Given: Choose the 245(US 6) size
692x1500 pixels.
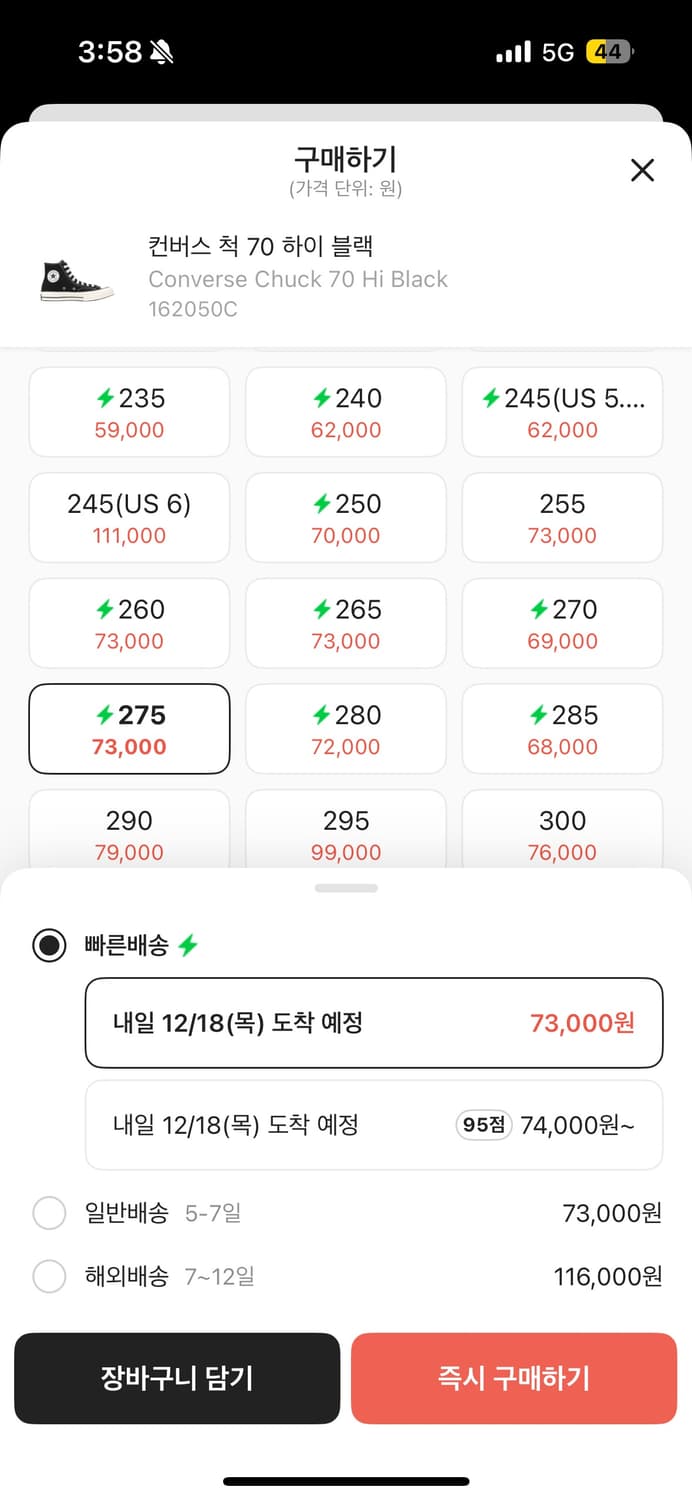Looking at the screenshot, I should tap(128, 517).
